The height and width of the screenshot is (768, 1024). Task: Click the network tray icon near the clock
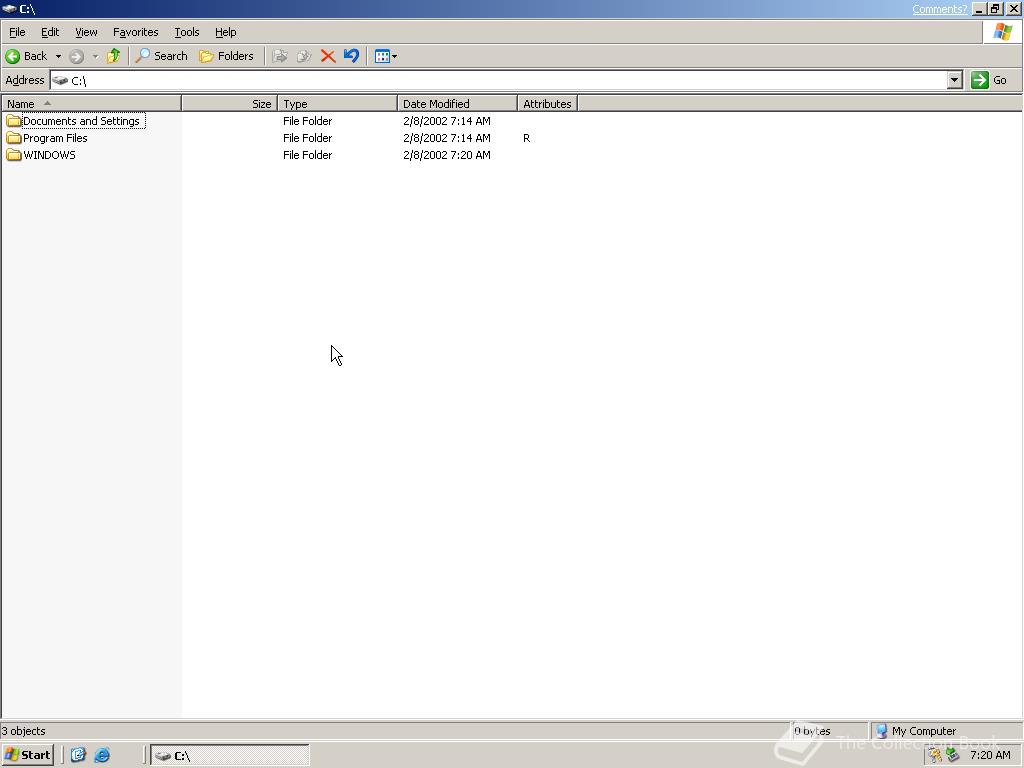click(952, 756)
